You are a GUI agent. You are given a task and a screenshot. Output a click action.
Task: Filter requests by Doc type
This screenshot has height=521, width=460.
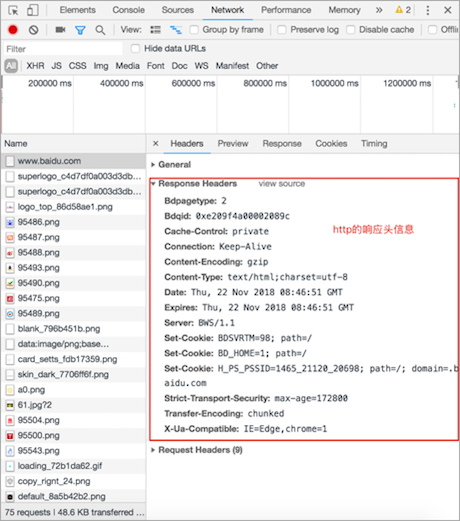click(x=179, y=66)
